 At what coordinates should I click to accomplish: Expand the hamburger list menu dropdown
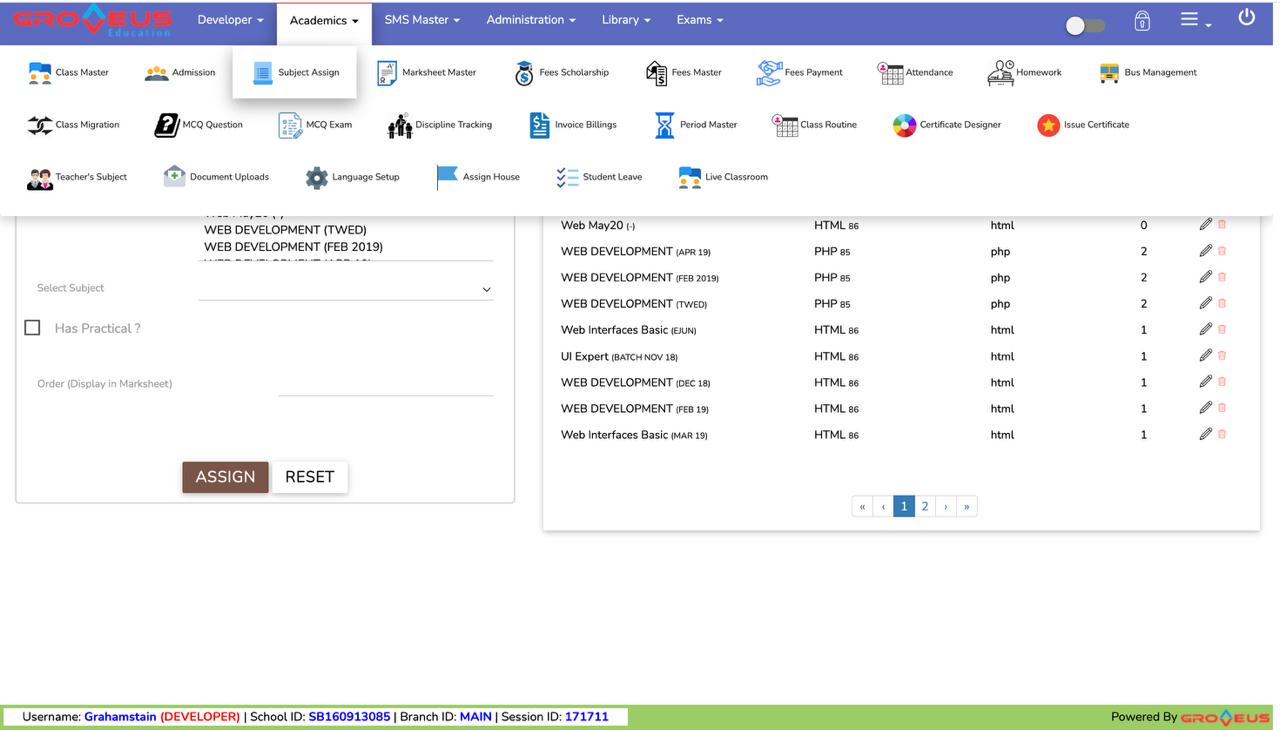coord(1194,20)
